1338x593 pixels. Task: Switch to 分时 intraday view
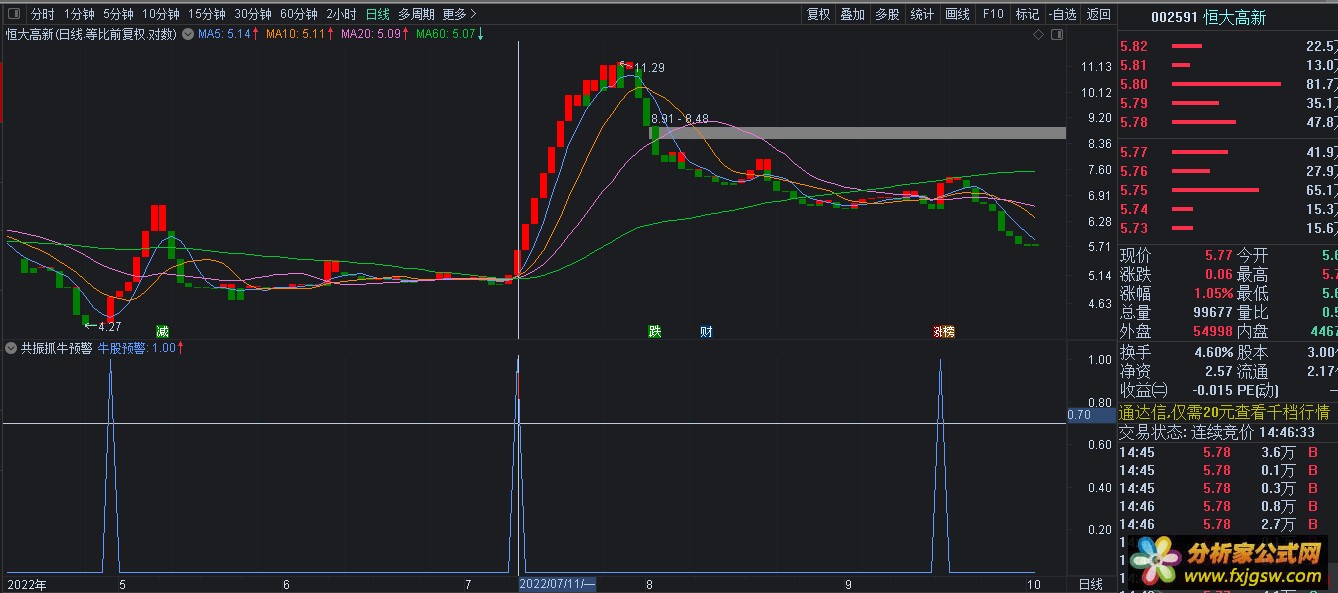(42, 14)
